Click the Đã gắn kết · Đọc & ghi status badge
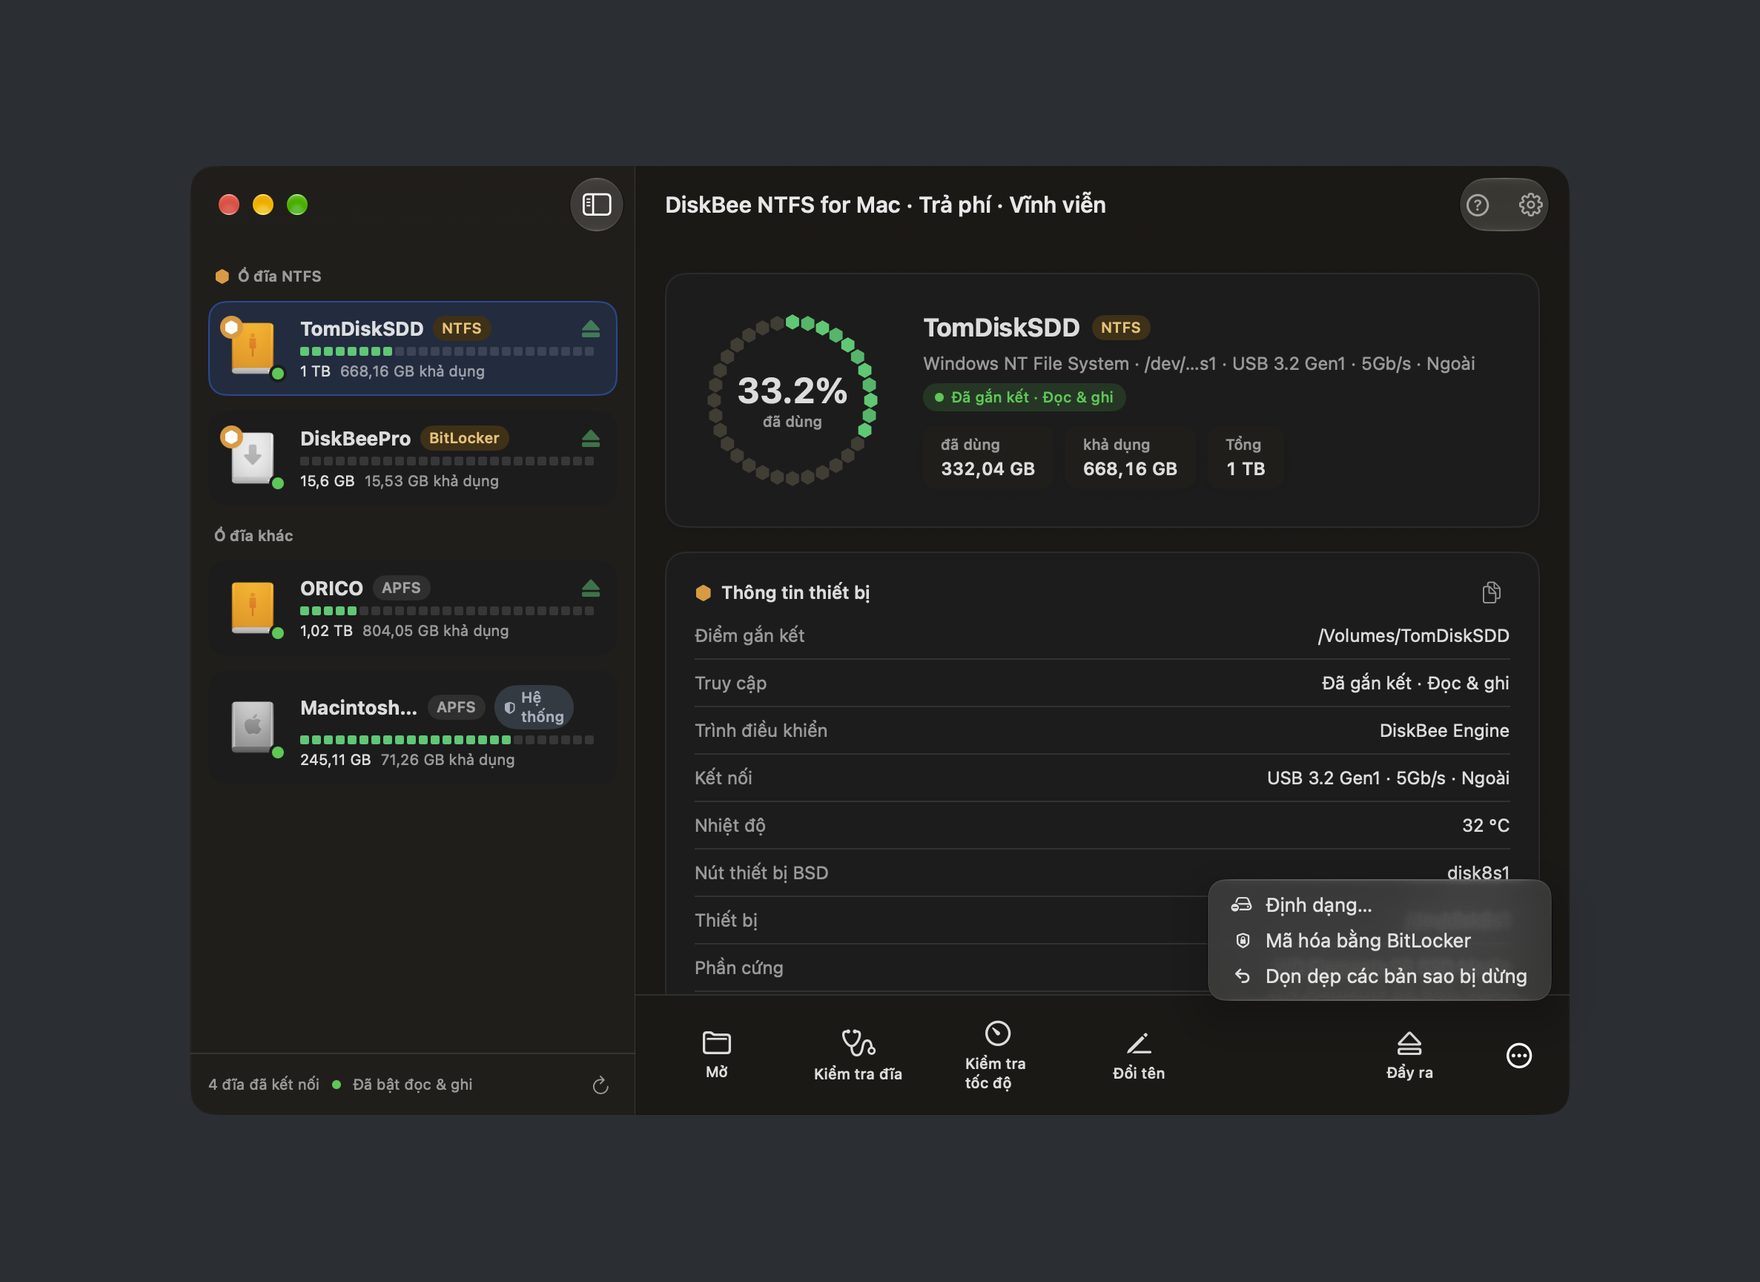Image resolution: width=1760 pixels, height=1282 pixels. pyautogui.click(x=1024, y=397)
